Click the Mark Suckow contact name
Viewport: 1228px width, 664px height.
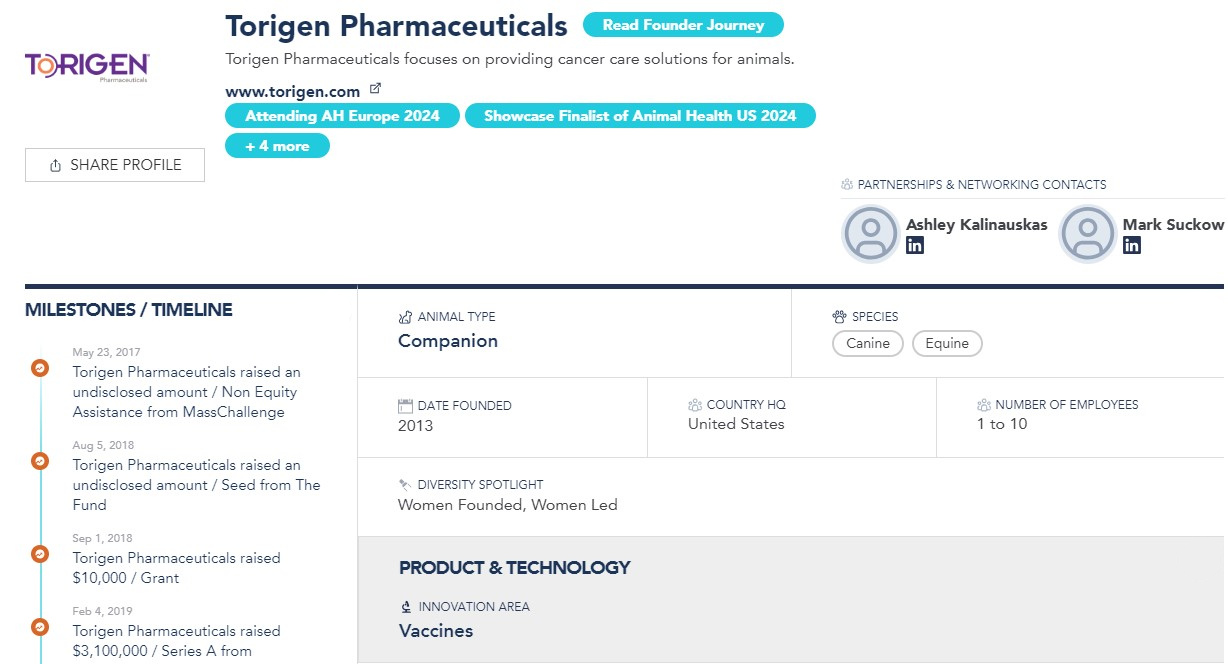[1173, 225]
